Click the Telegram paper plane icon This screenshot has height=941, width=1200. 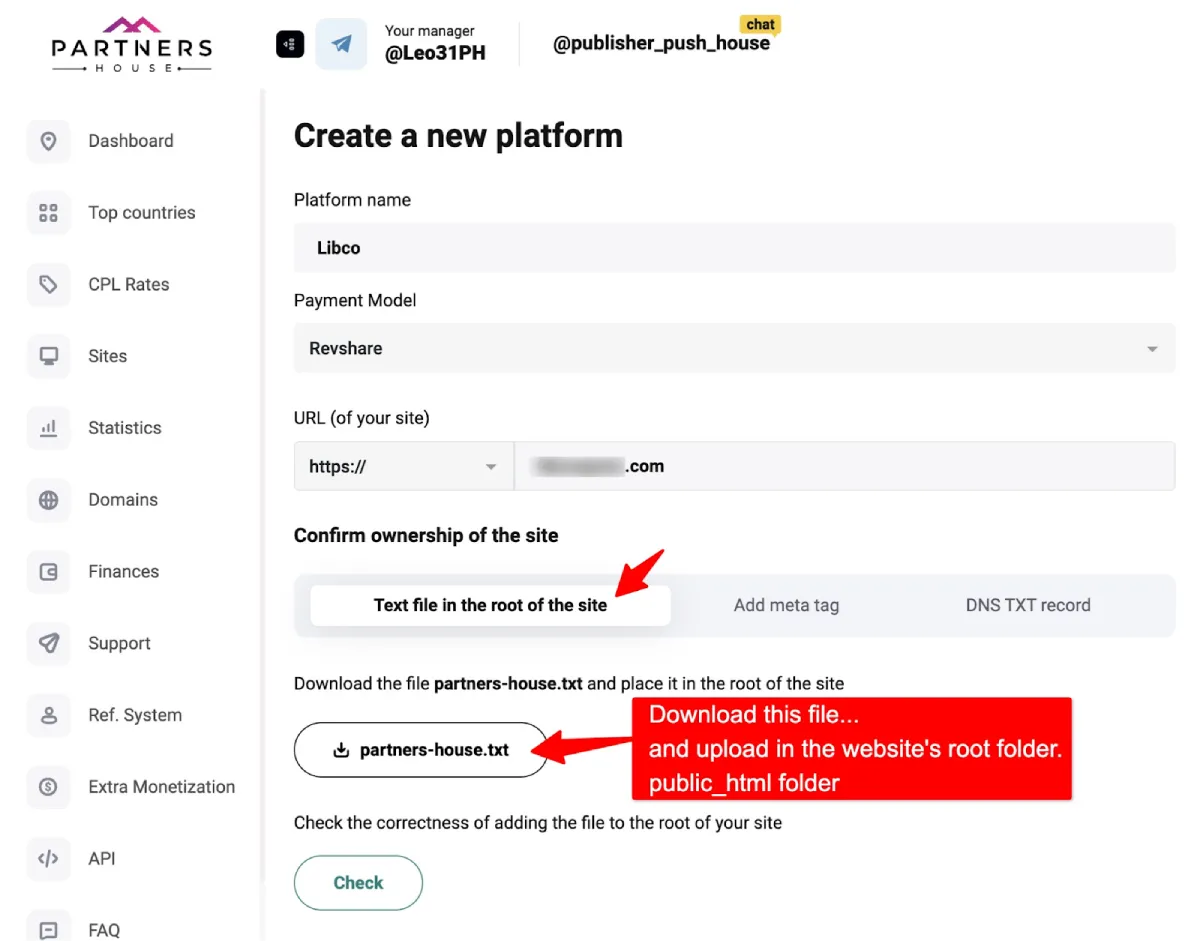tap(341, 44)
